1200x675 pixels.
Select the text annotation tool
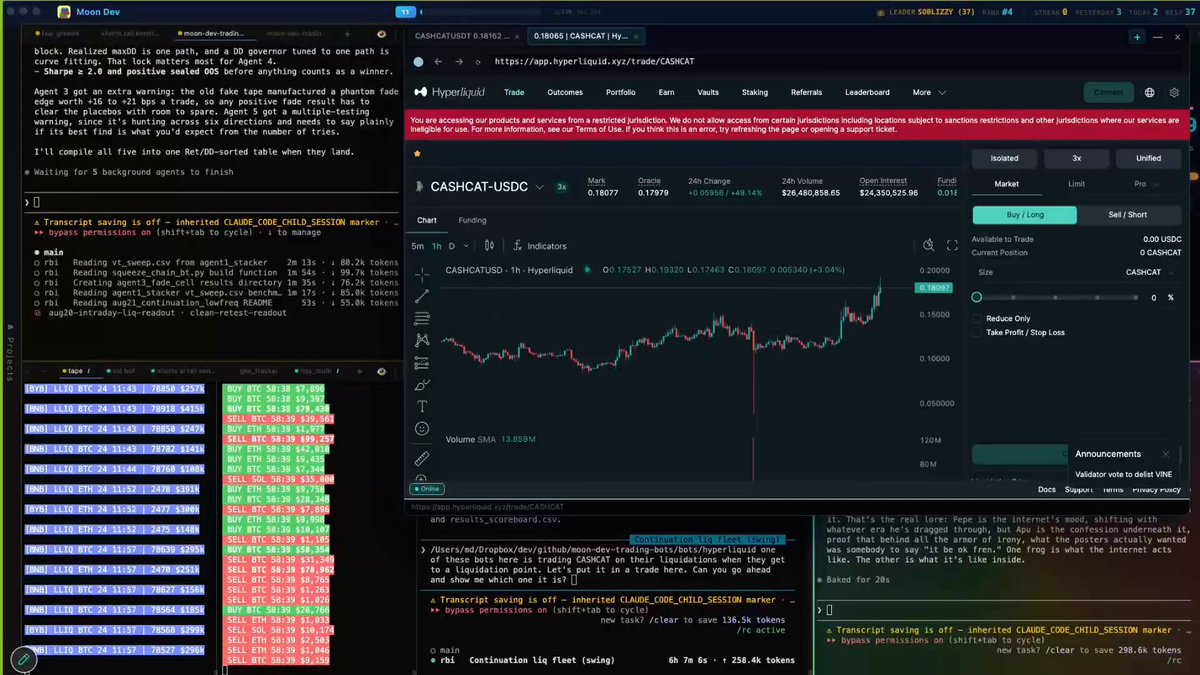[x=422, y=406]
